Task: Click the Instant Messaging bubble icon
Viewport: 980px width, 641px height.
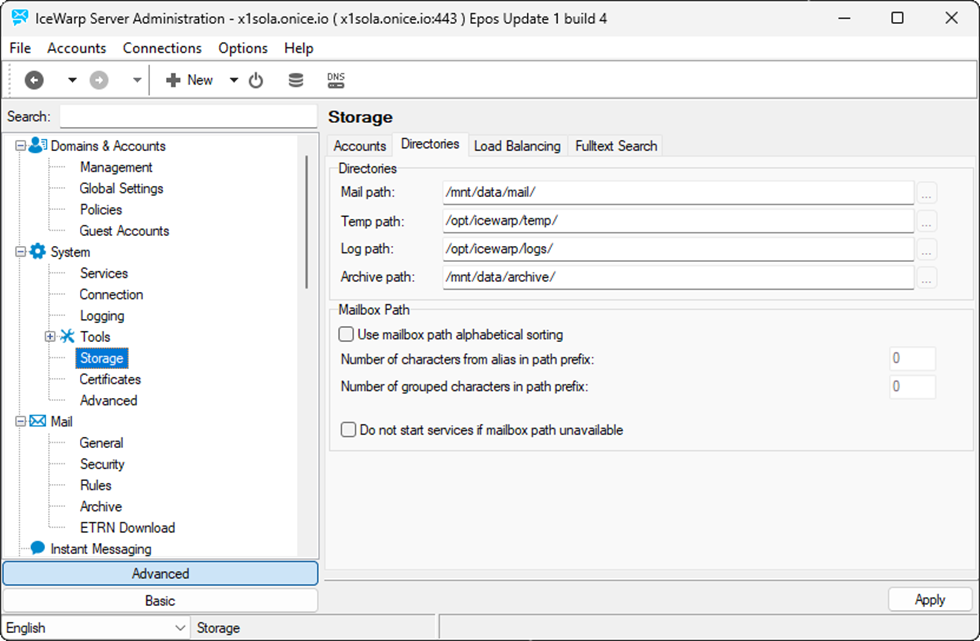Action: coord(38,548)
